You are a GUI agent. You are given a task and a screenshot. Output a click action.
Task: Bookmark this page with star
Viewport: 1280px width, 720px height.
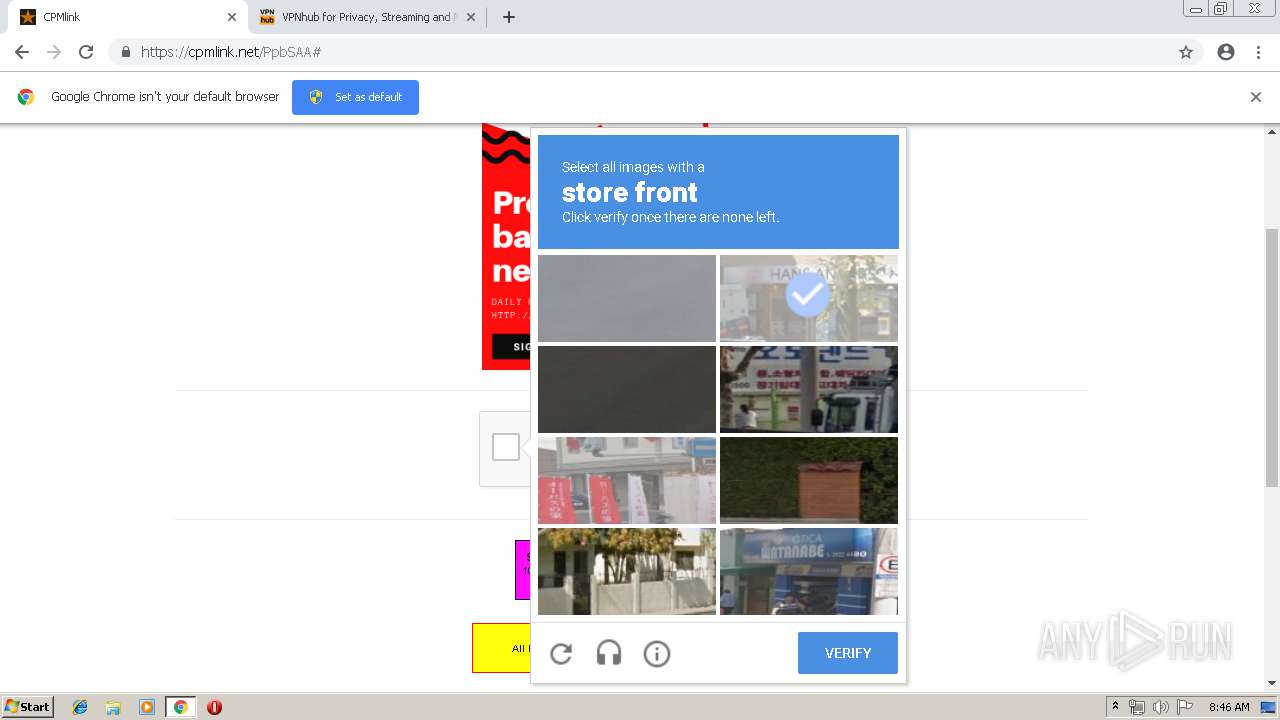click(x=1186, y=52)
